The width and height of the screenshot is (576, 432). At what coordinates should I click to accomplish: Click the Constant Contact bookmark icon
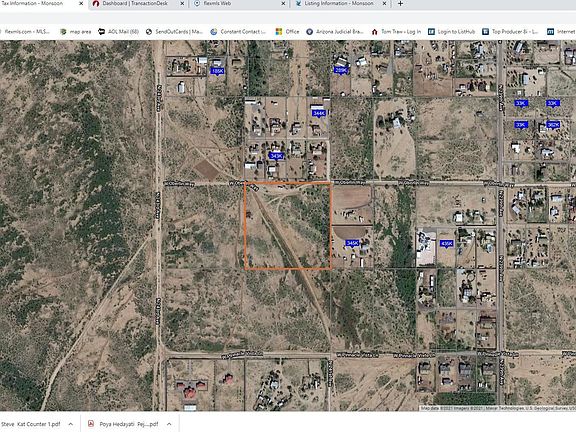pos(214,32)
